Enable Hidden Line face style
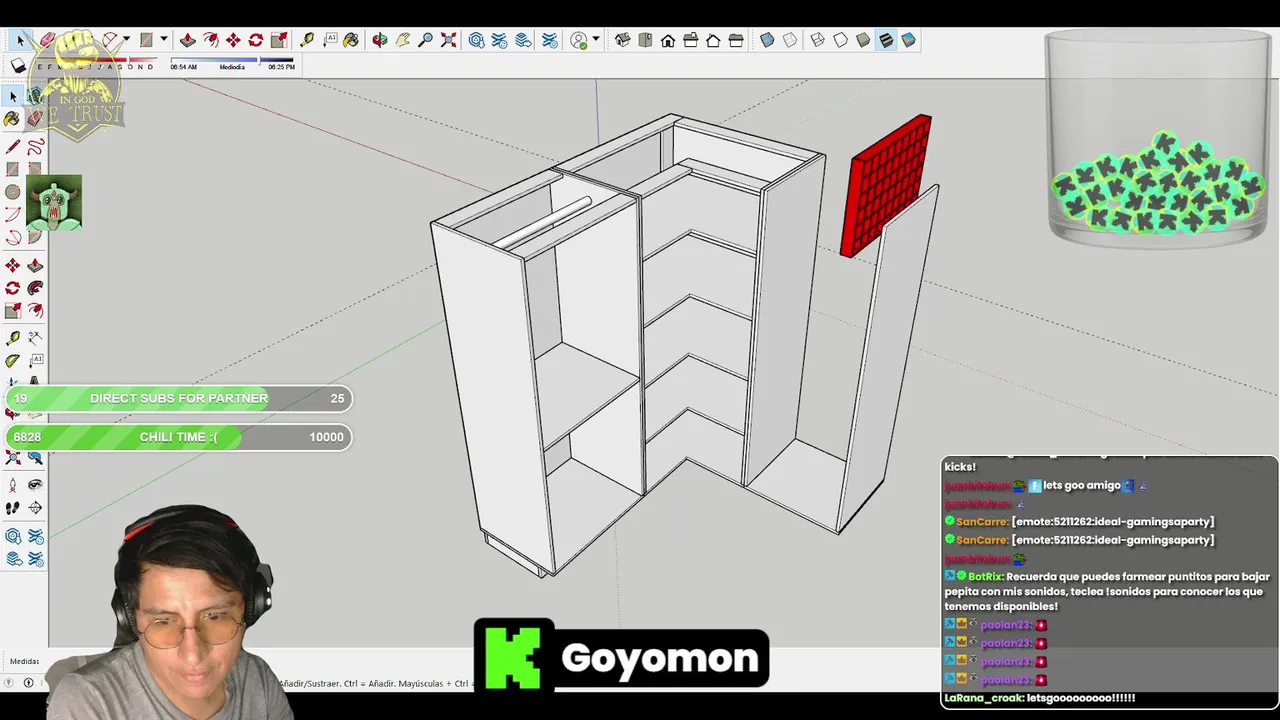Viewport: 1280px width, 720px height. (840, 40)
